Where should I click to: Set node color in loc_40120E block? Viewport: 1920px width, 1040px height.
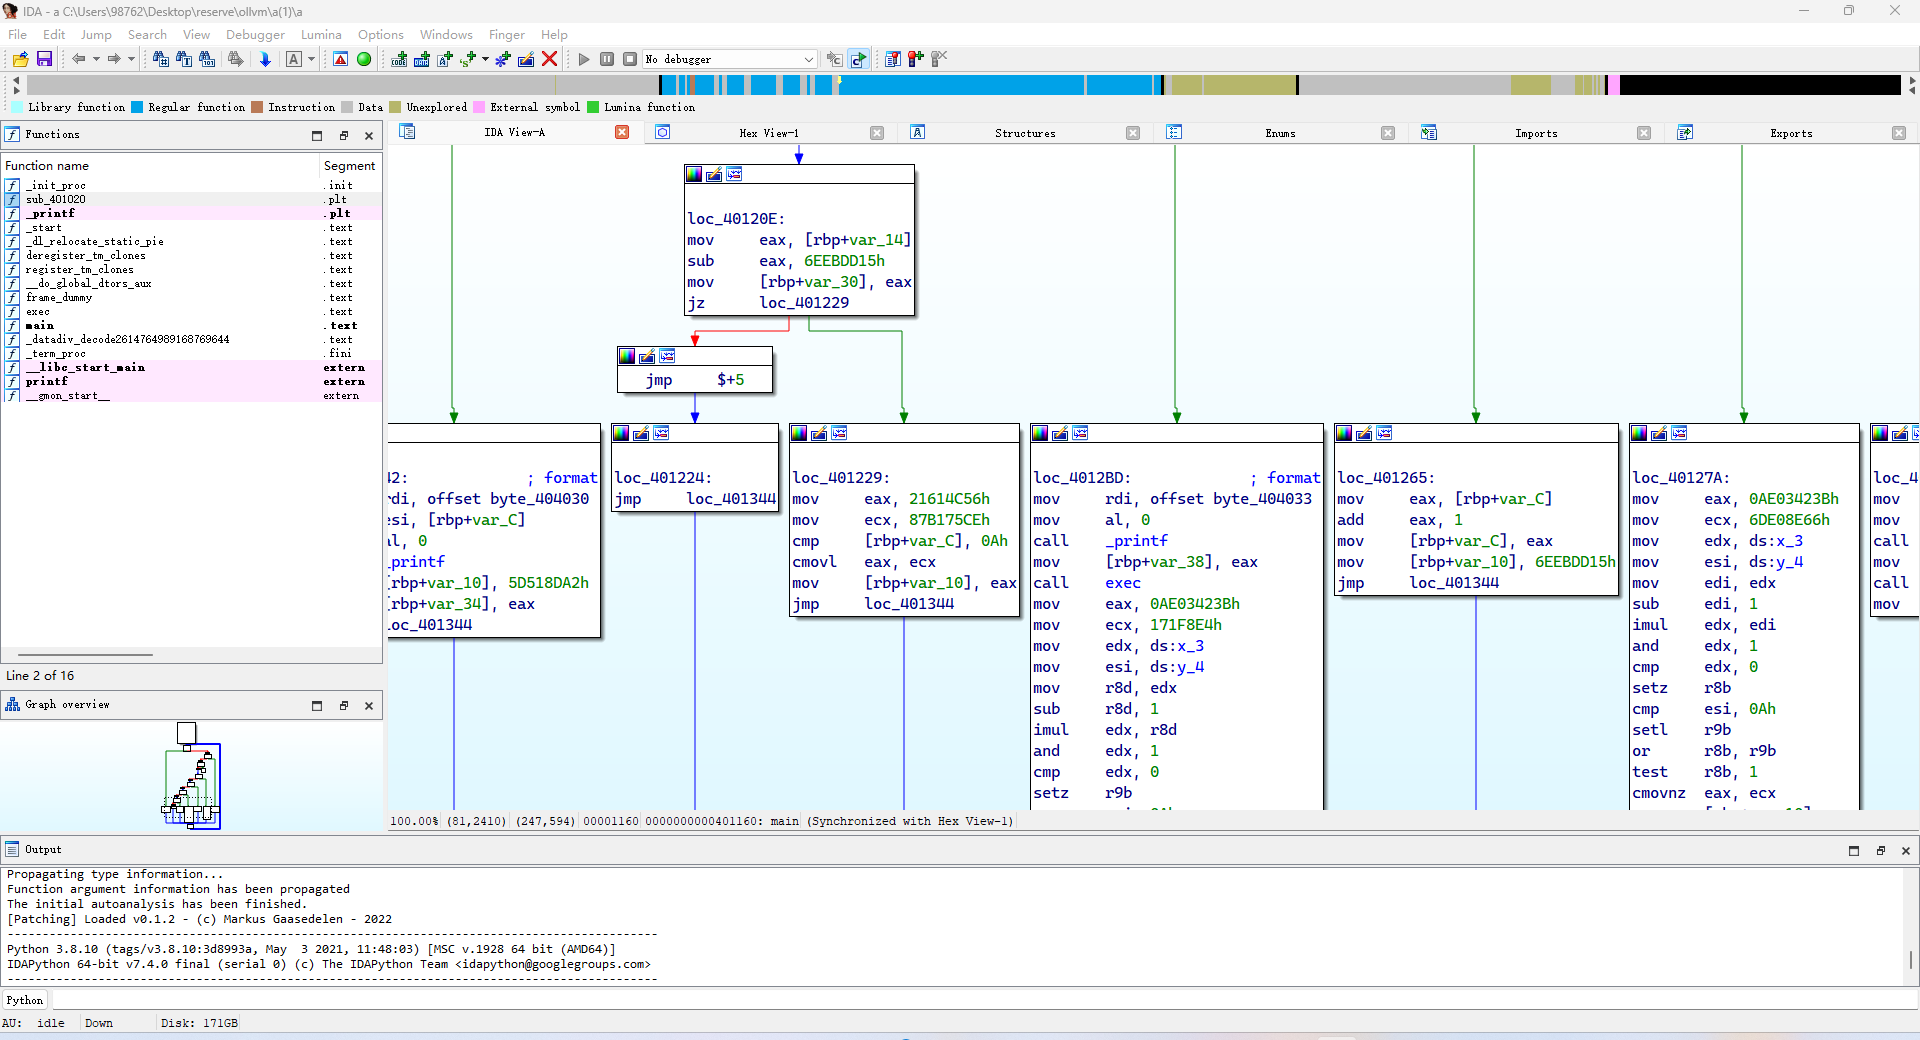[x=694, y=174]
